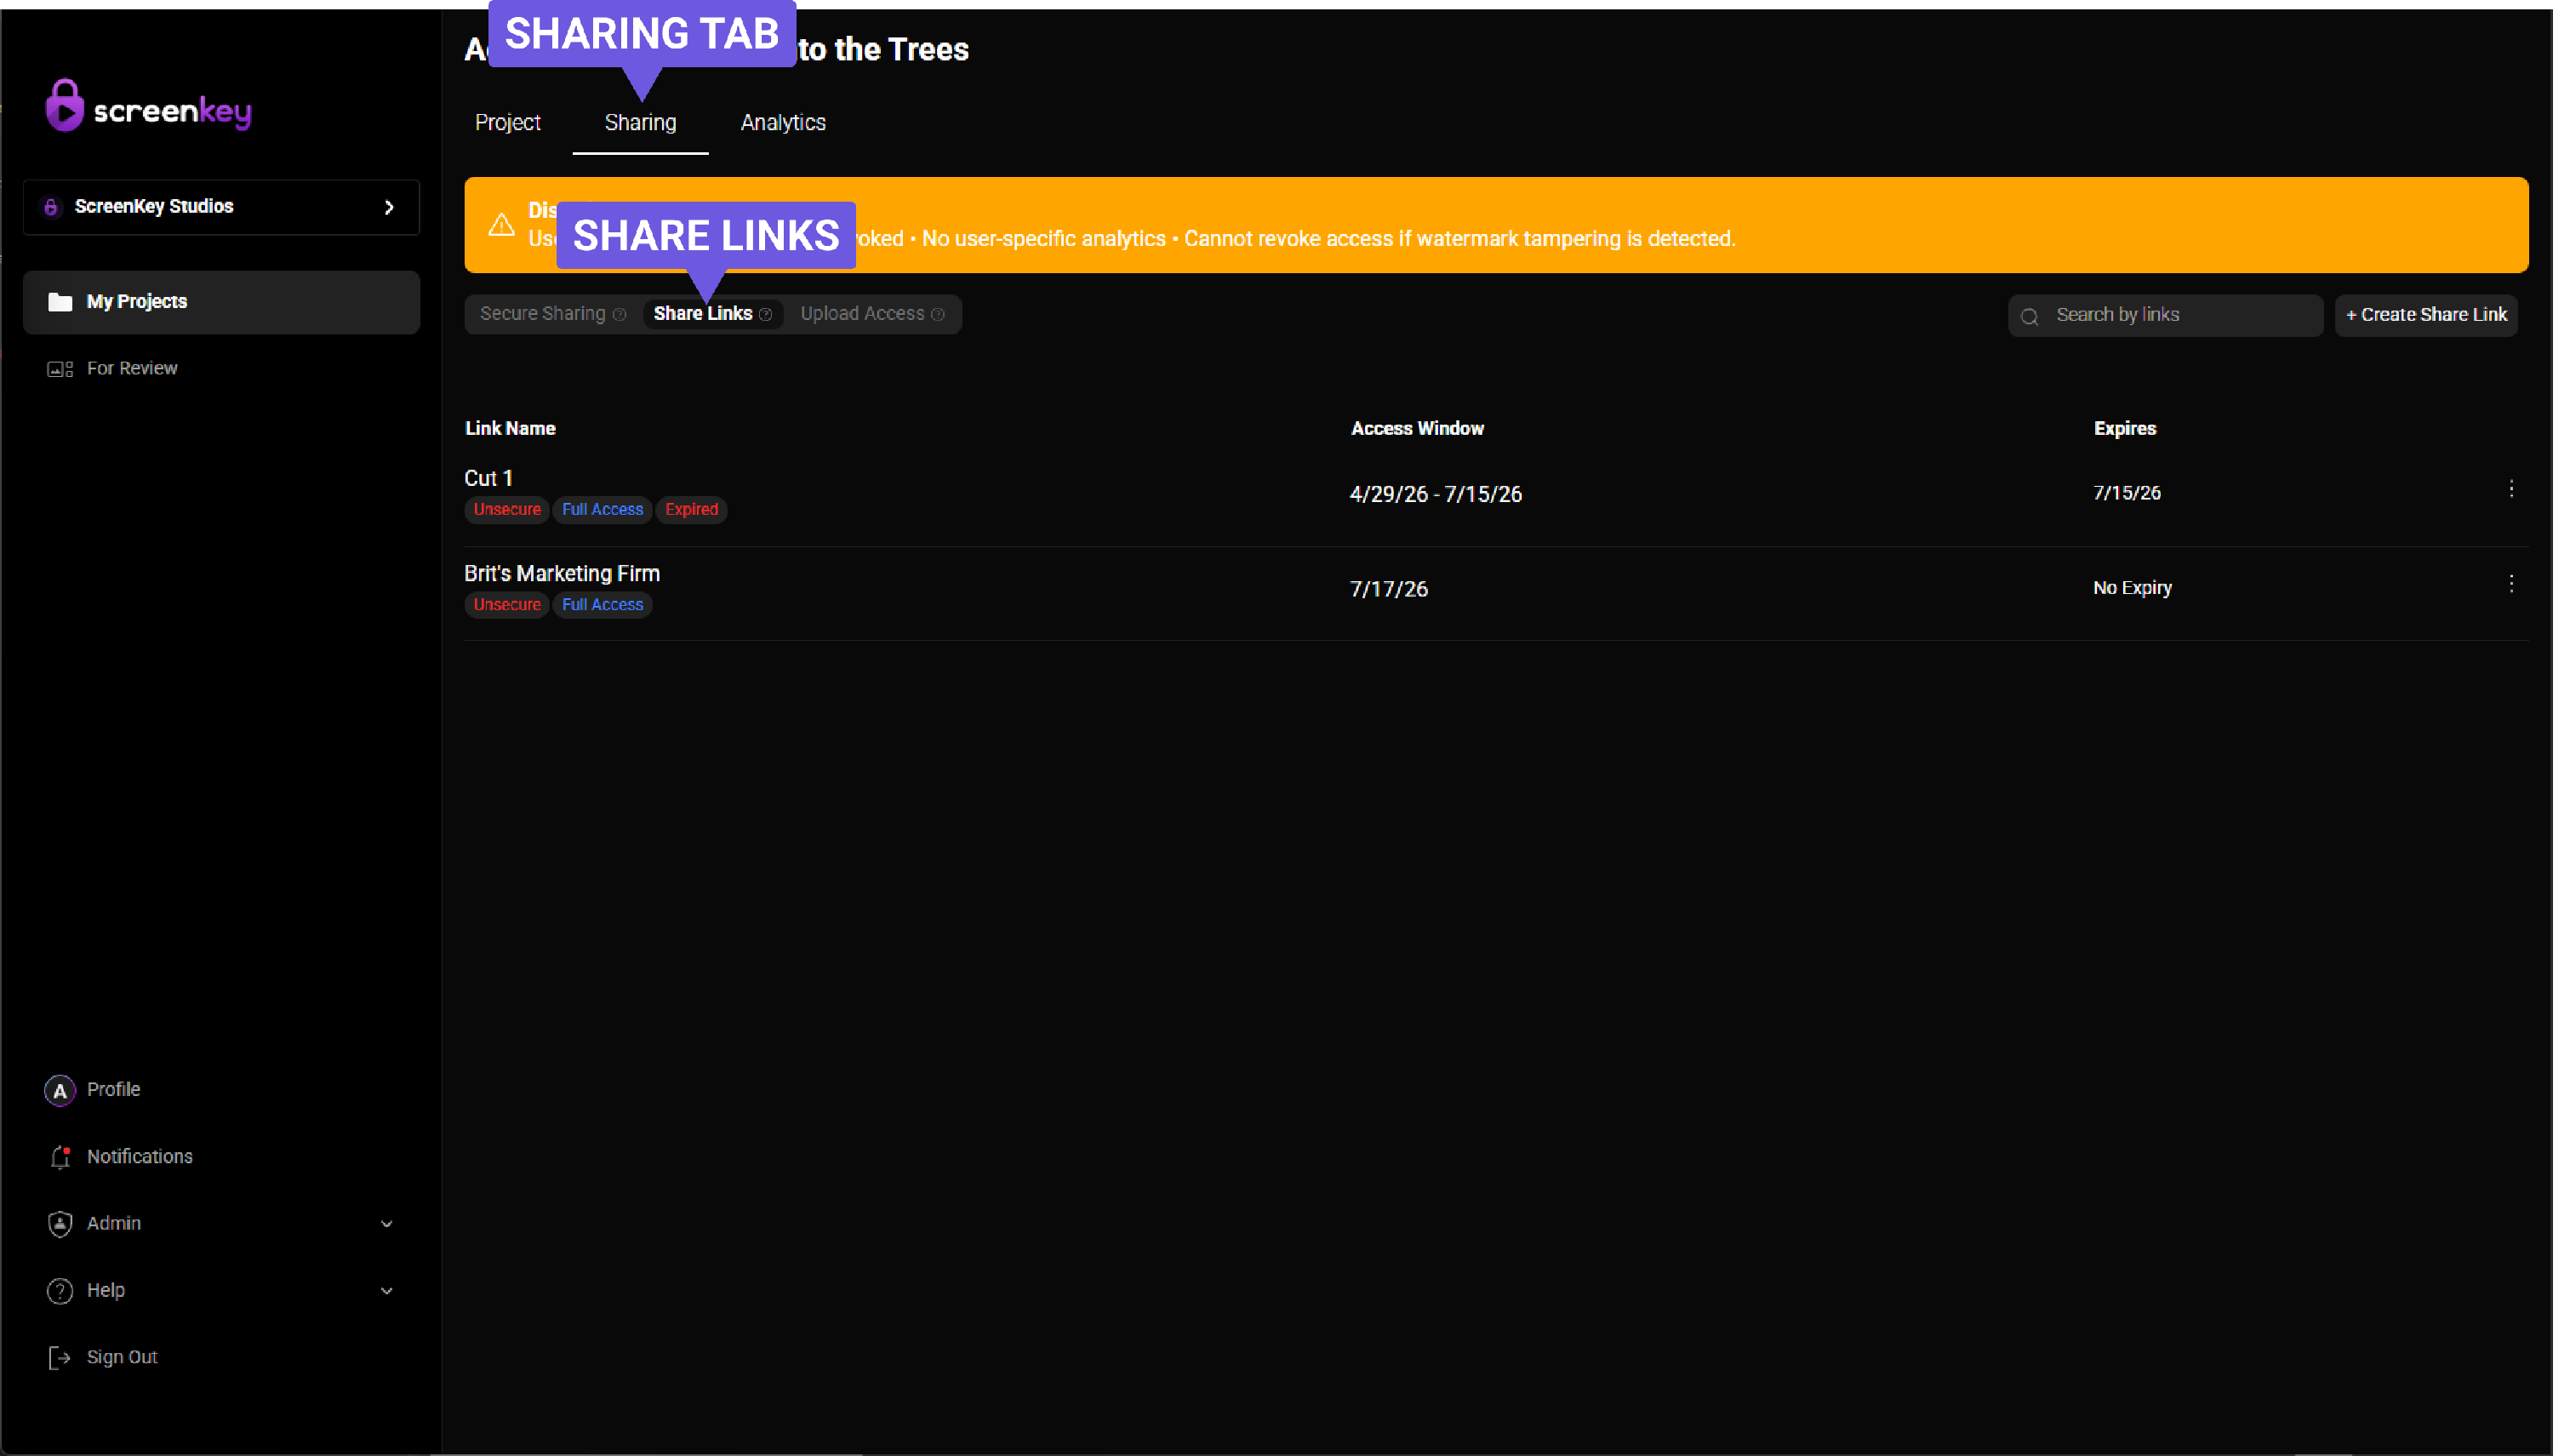Open My Projects folder icon
The image size is (2553, 1456).
(60, 302)
